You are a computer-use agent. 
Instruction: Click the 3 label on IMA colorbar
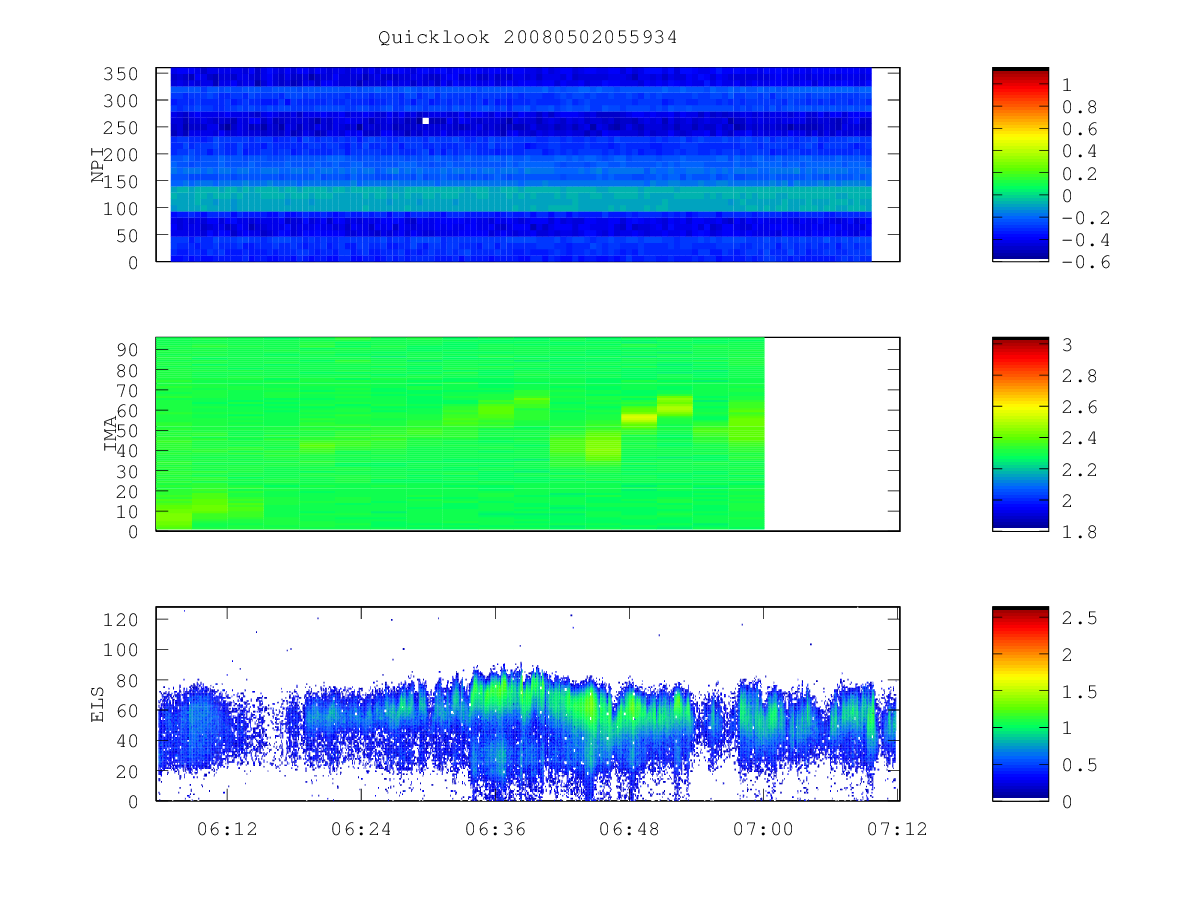tap(1067, 345)
